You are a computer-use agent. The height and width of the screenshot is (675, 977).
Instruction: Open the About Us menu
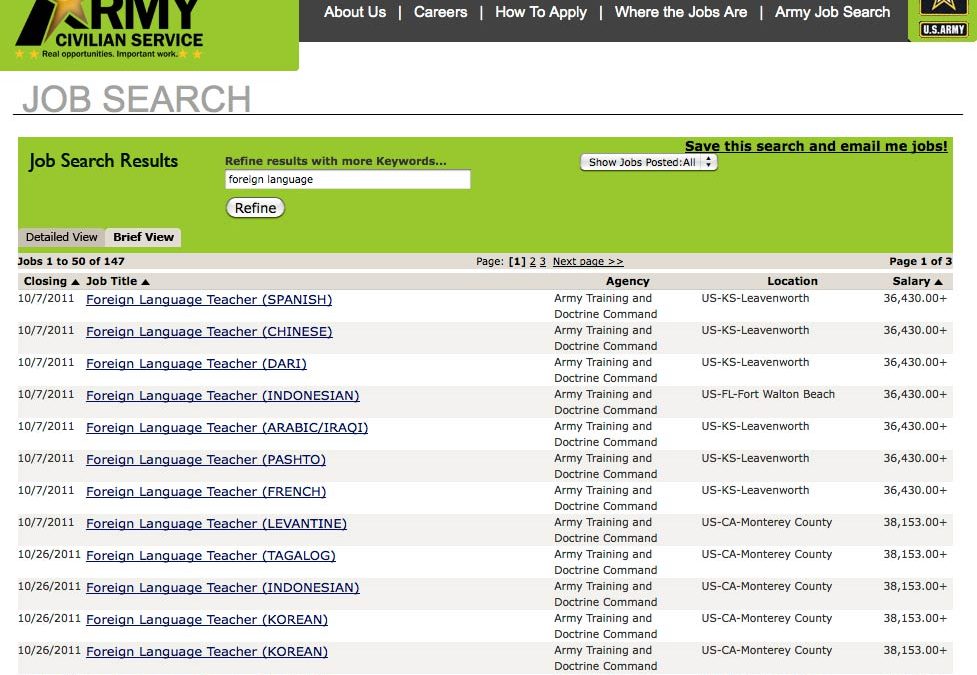[355, 12]
